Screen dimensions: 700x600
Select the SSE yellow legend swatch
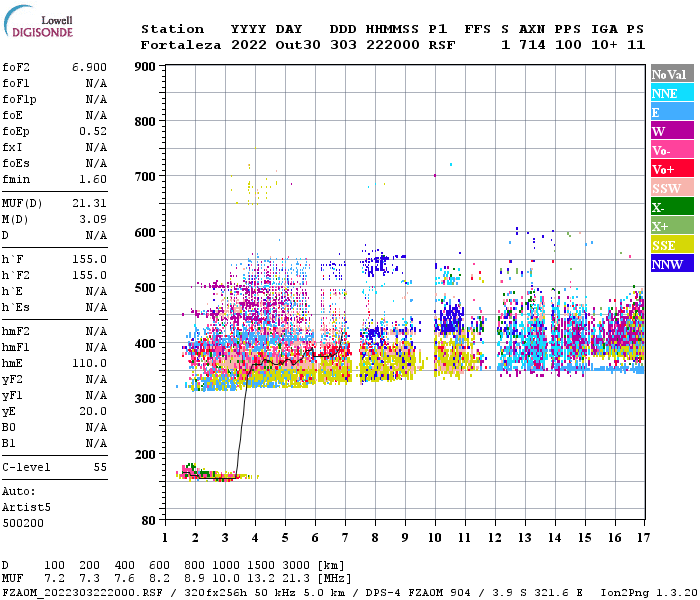tap(672, 245)
